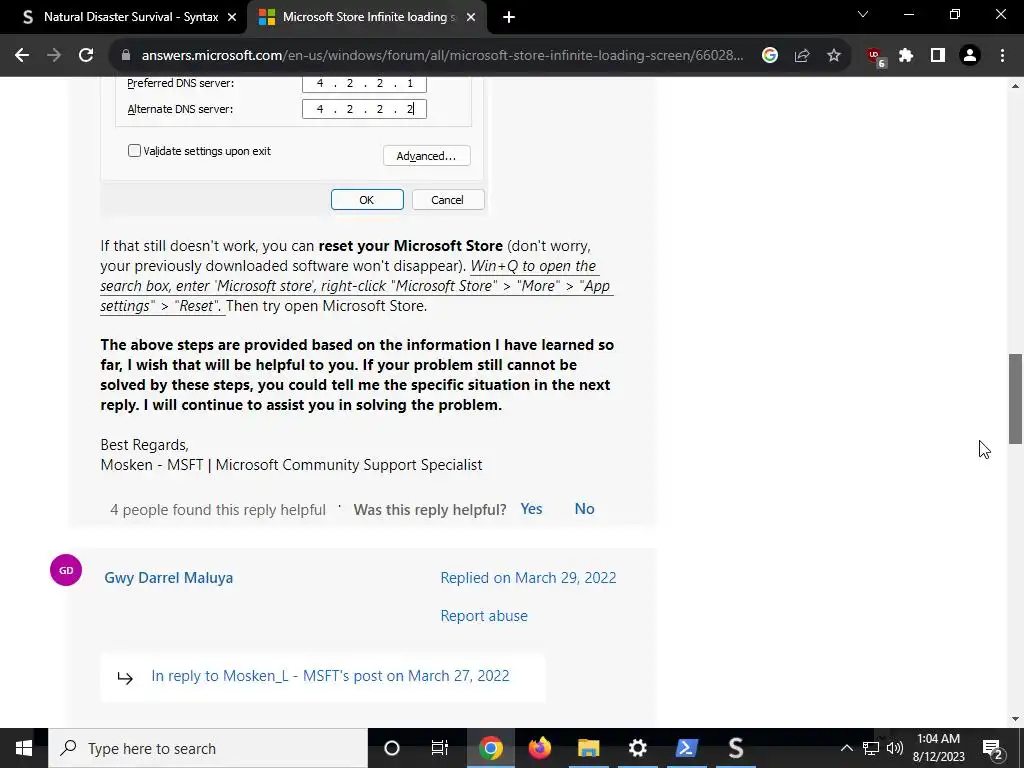The width and height of the screenshot is (1024, 768).
Task: Open the Windows Start menu
Action: pyautogui.click(x=24, y=748)
